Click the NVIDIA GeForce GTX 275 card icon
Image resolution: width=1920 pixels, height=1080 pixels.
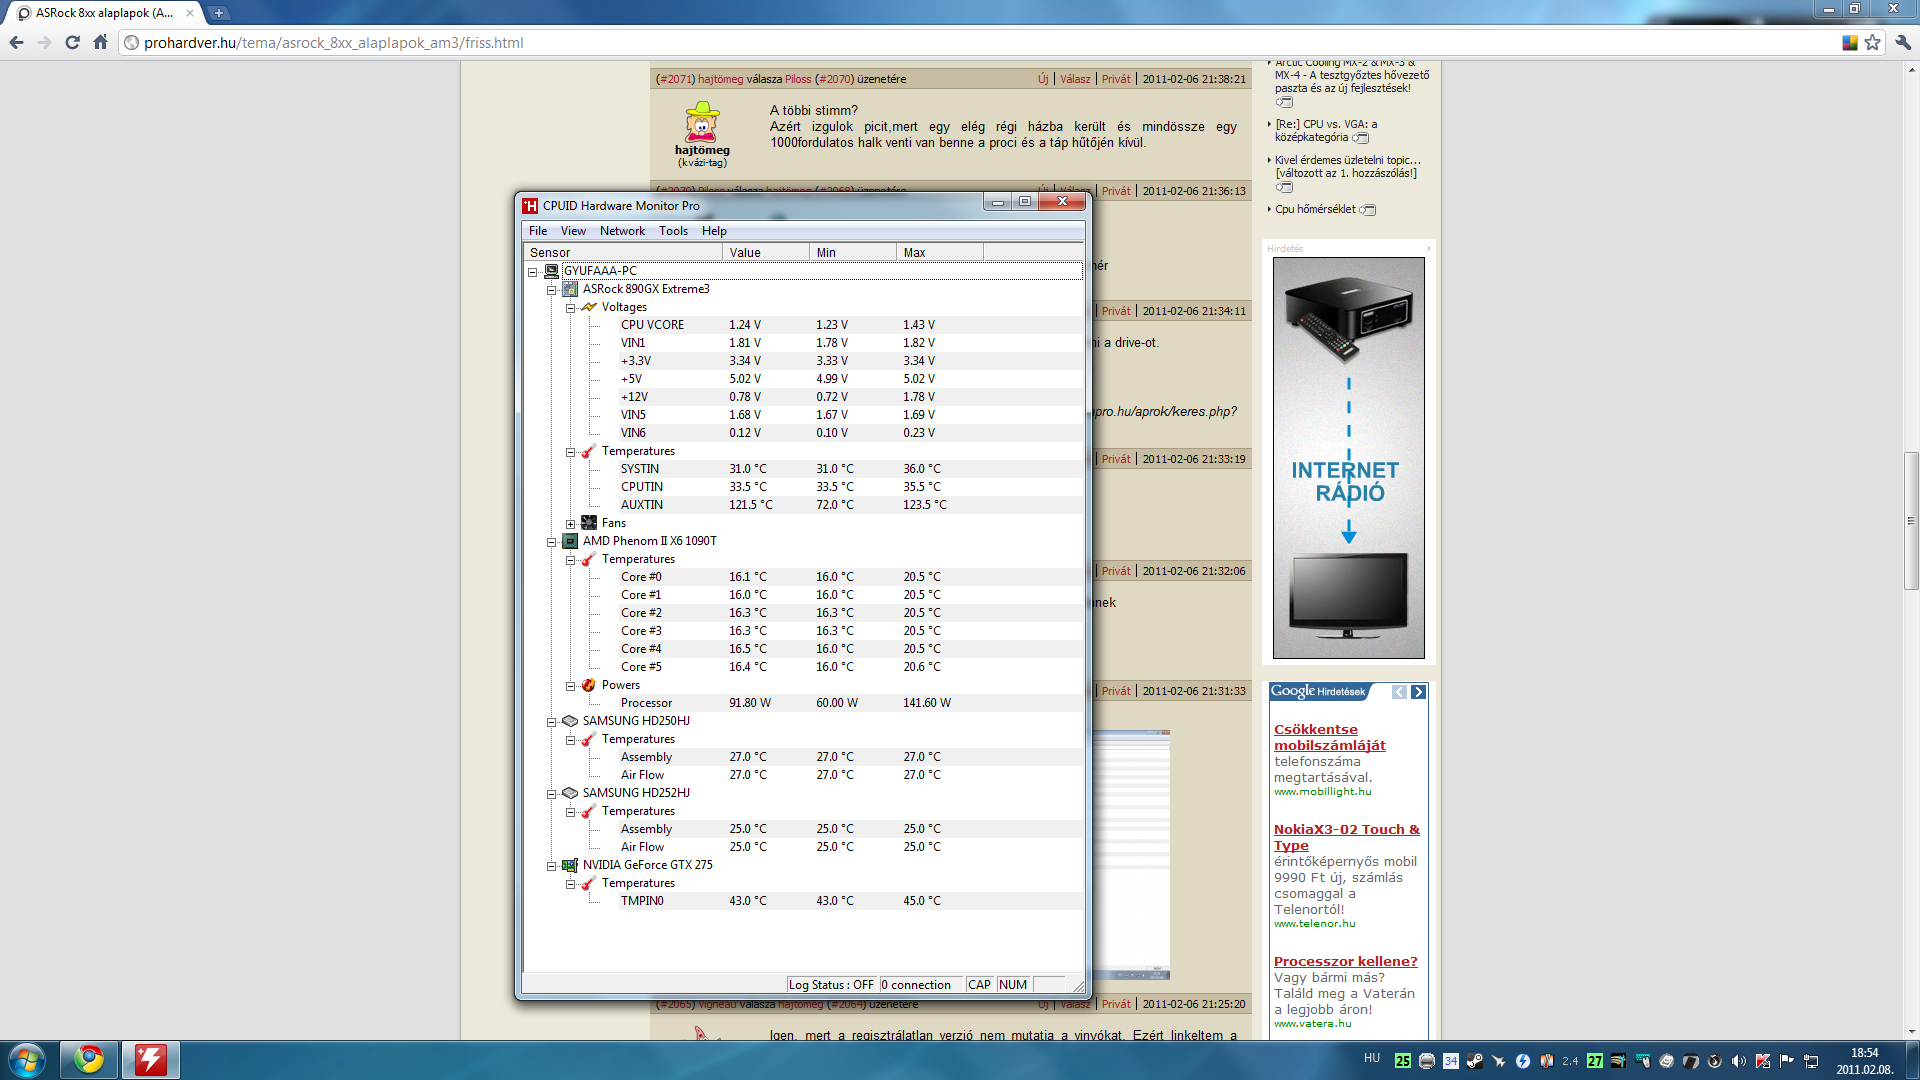click(570, 865)
